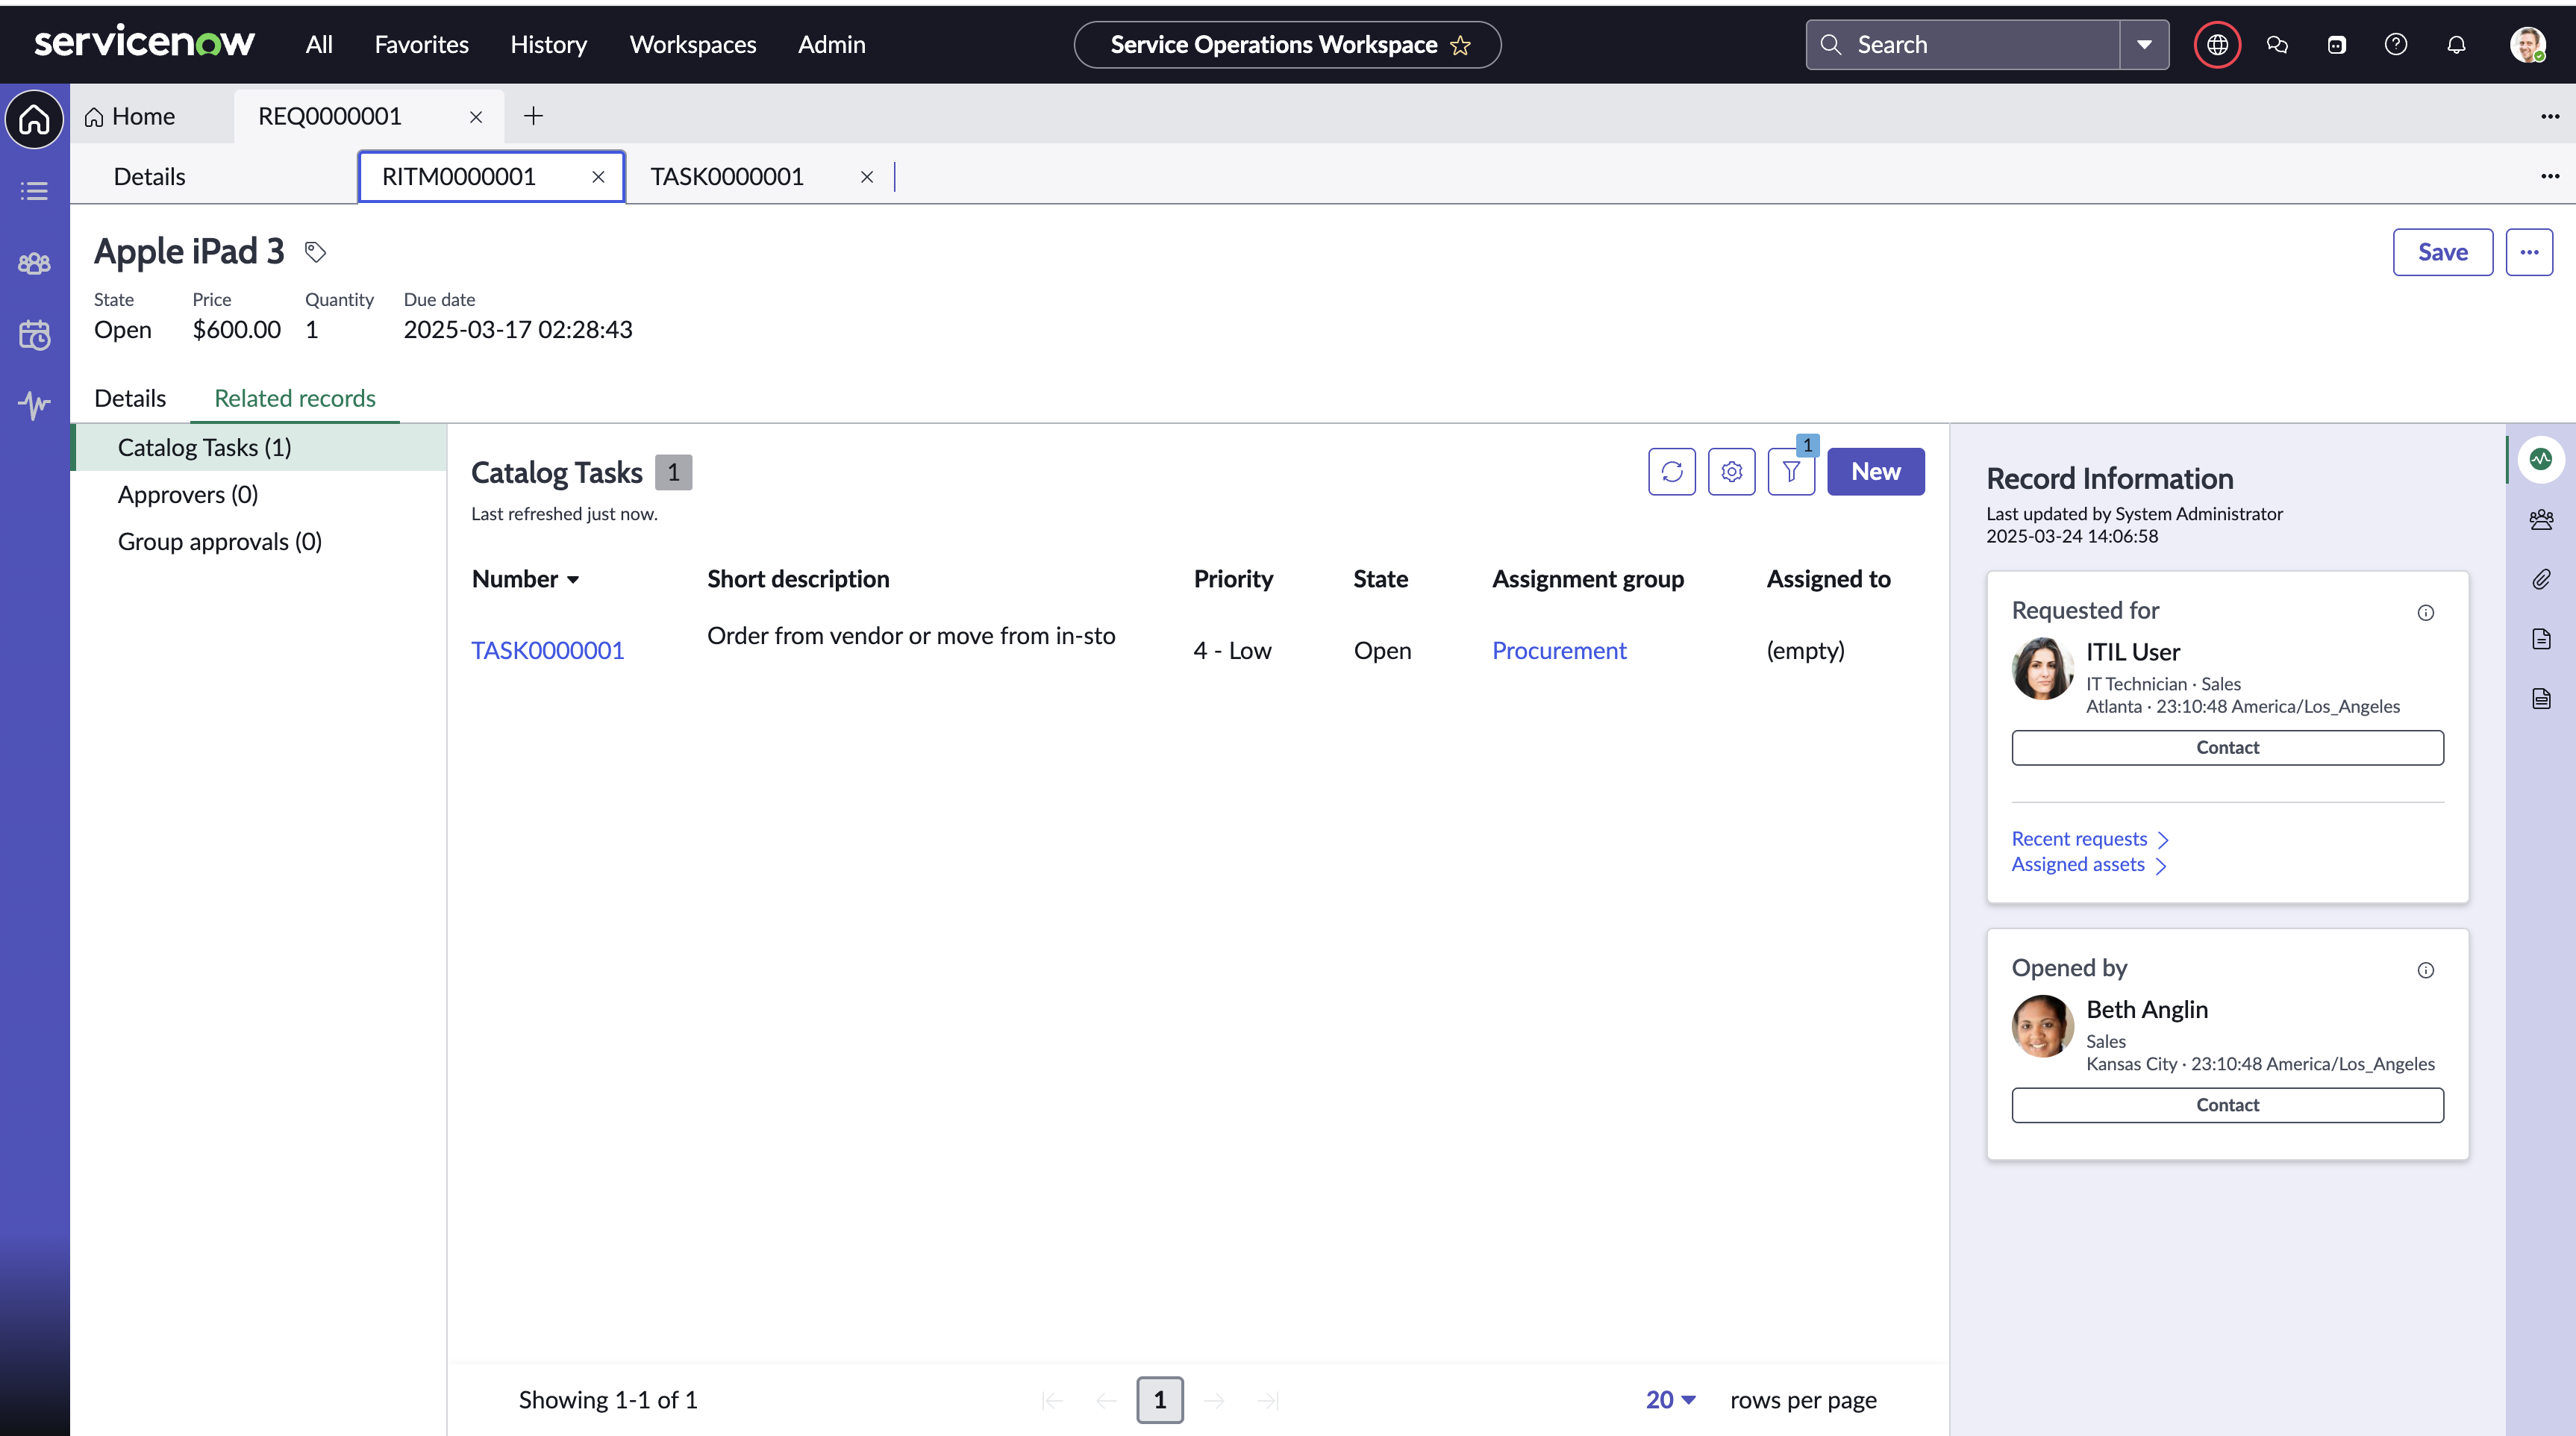The height and width of the screenshot is (1436, 2576).
Task: Open the Procurement assignment group link
Action: [x=1559, y=651]
